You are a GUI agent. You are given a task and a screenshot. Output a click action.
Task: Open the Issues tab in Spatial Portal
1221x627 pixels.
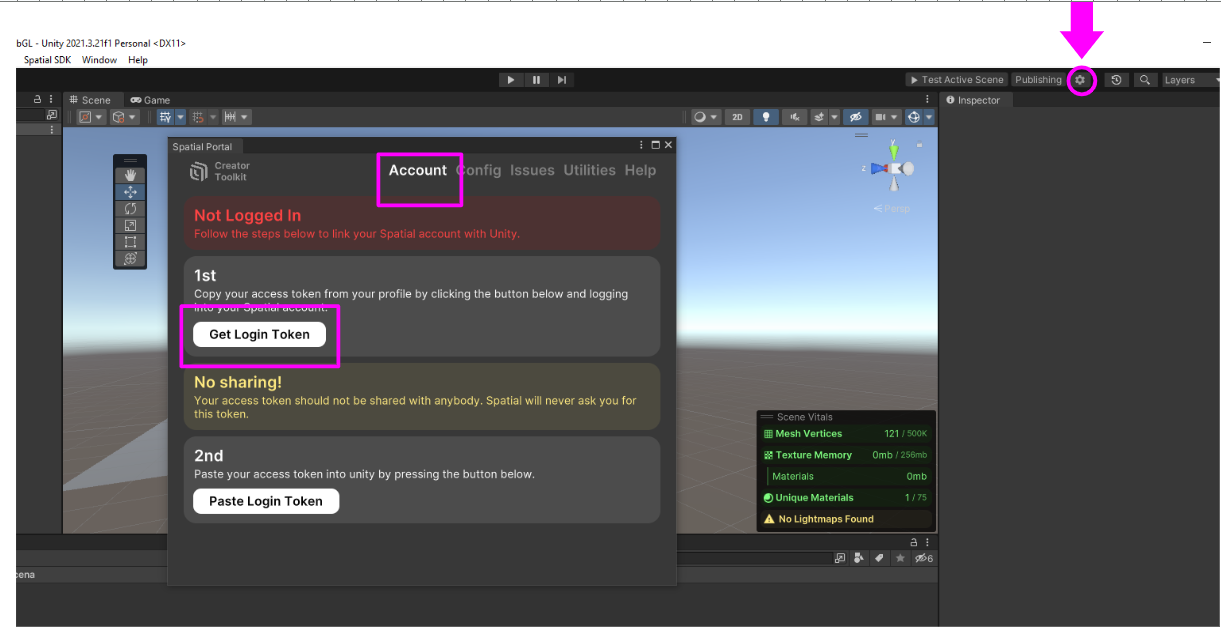point(532,170)
